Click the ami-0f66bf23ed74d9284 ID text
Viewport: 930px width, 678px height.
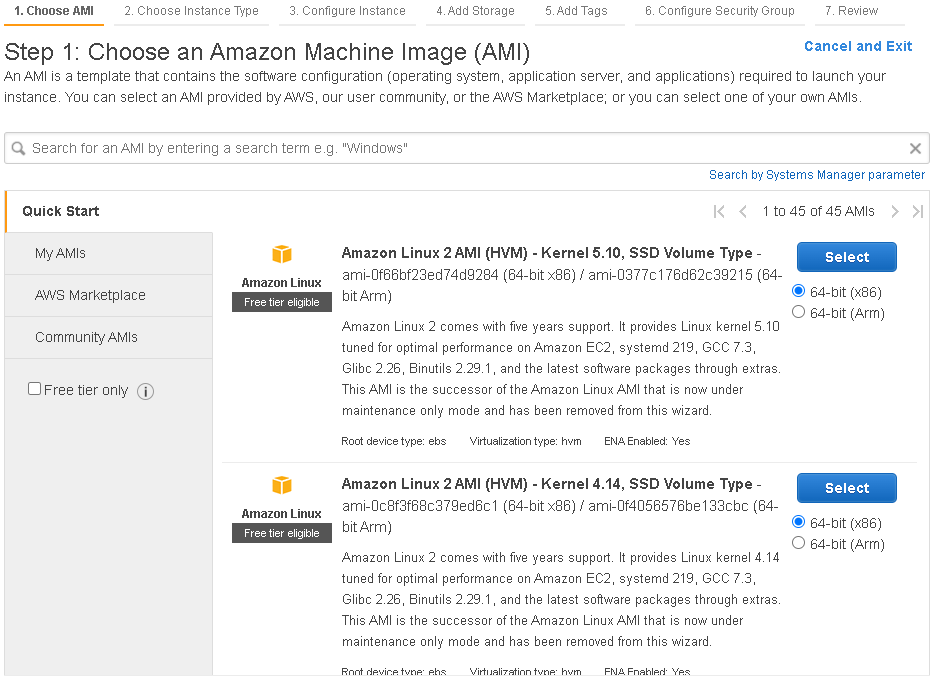pos(420,275)
